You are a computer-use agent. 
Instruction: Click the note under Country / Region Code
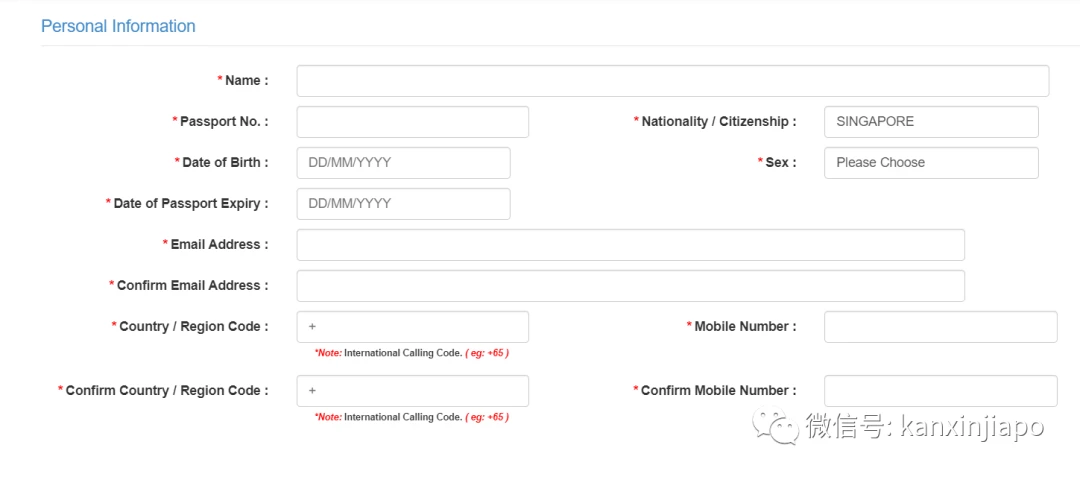(412, 353)
